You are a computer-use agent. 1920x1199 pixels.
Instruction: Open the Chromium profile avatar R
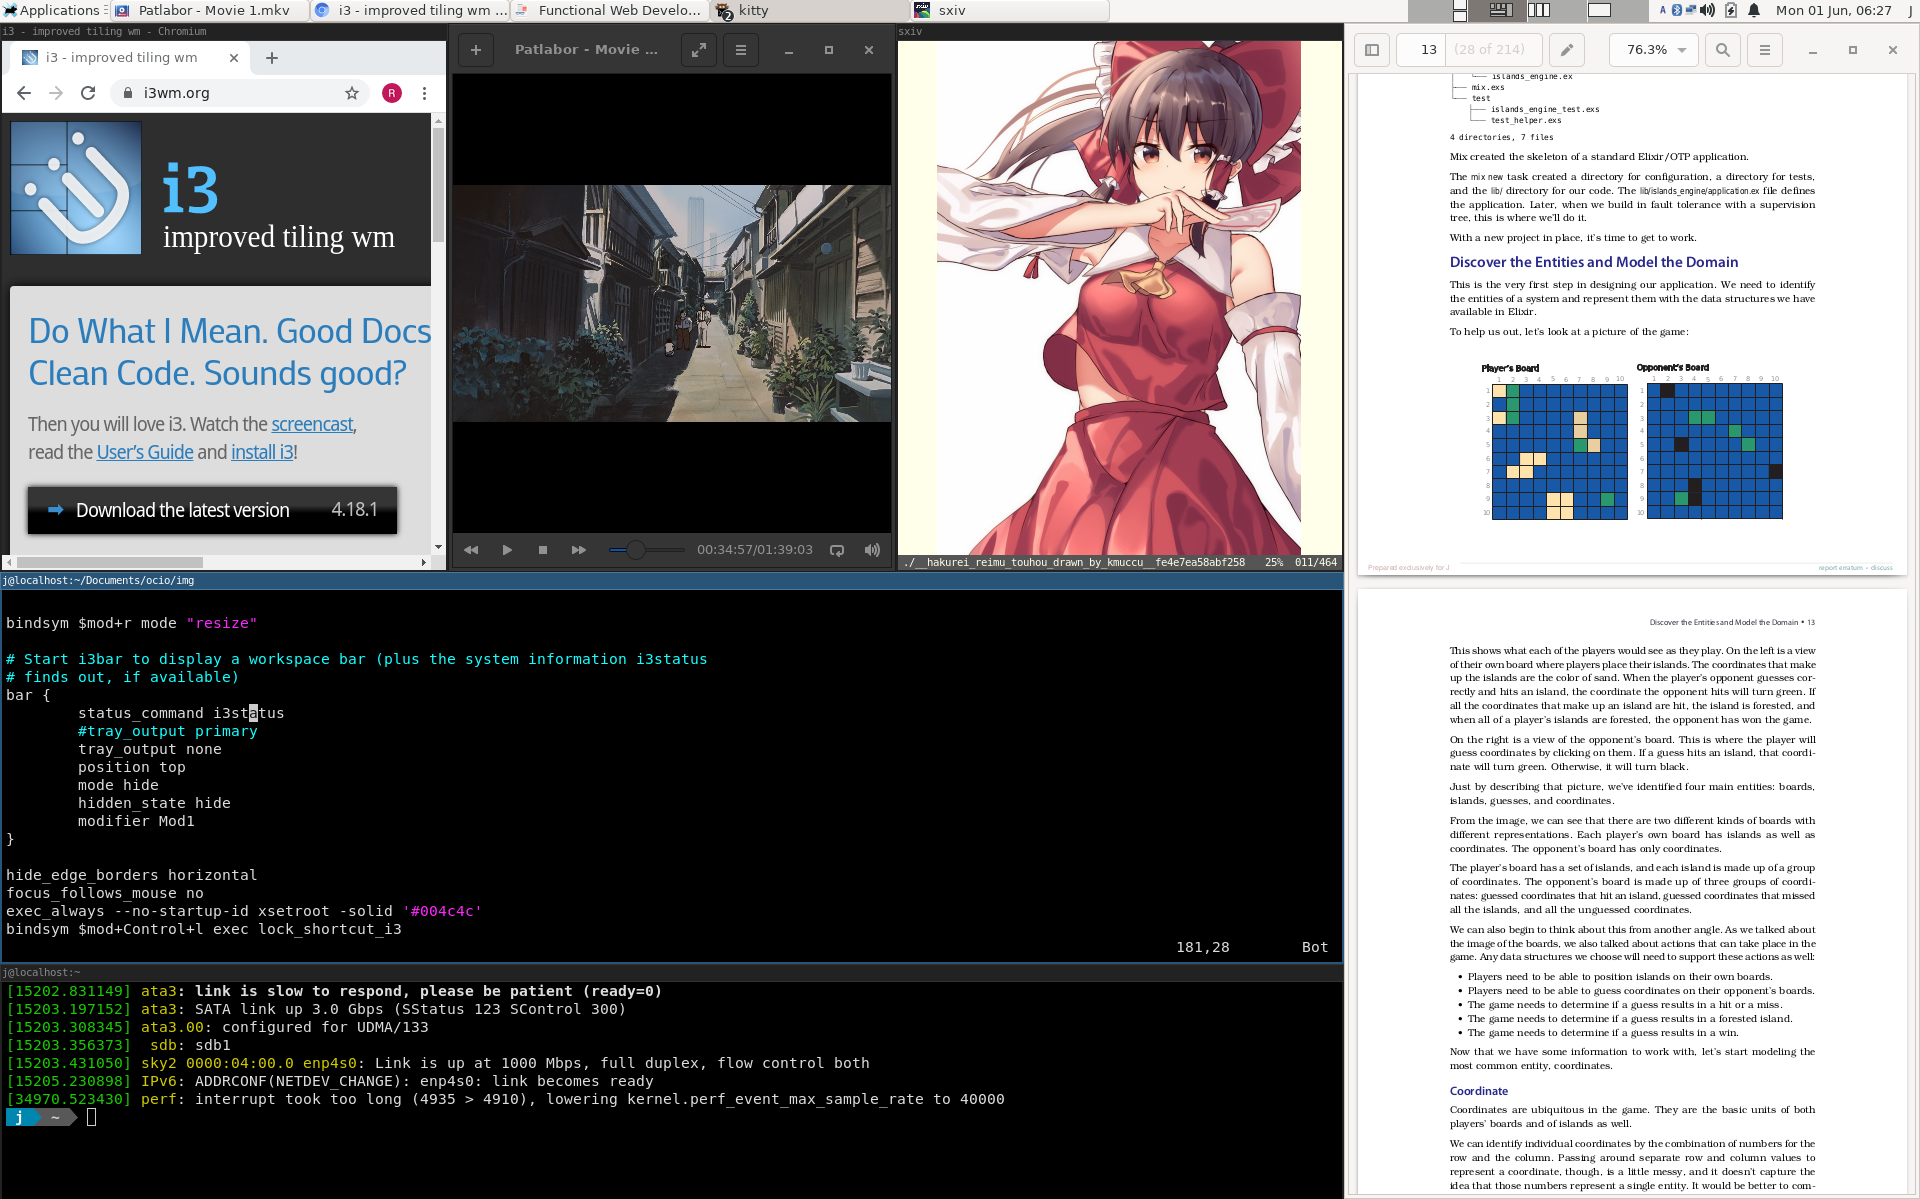click(x=392, y=93)
